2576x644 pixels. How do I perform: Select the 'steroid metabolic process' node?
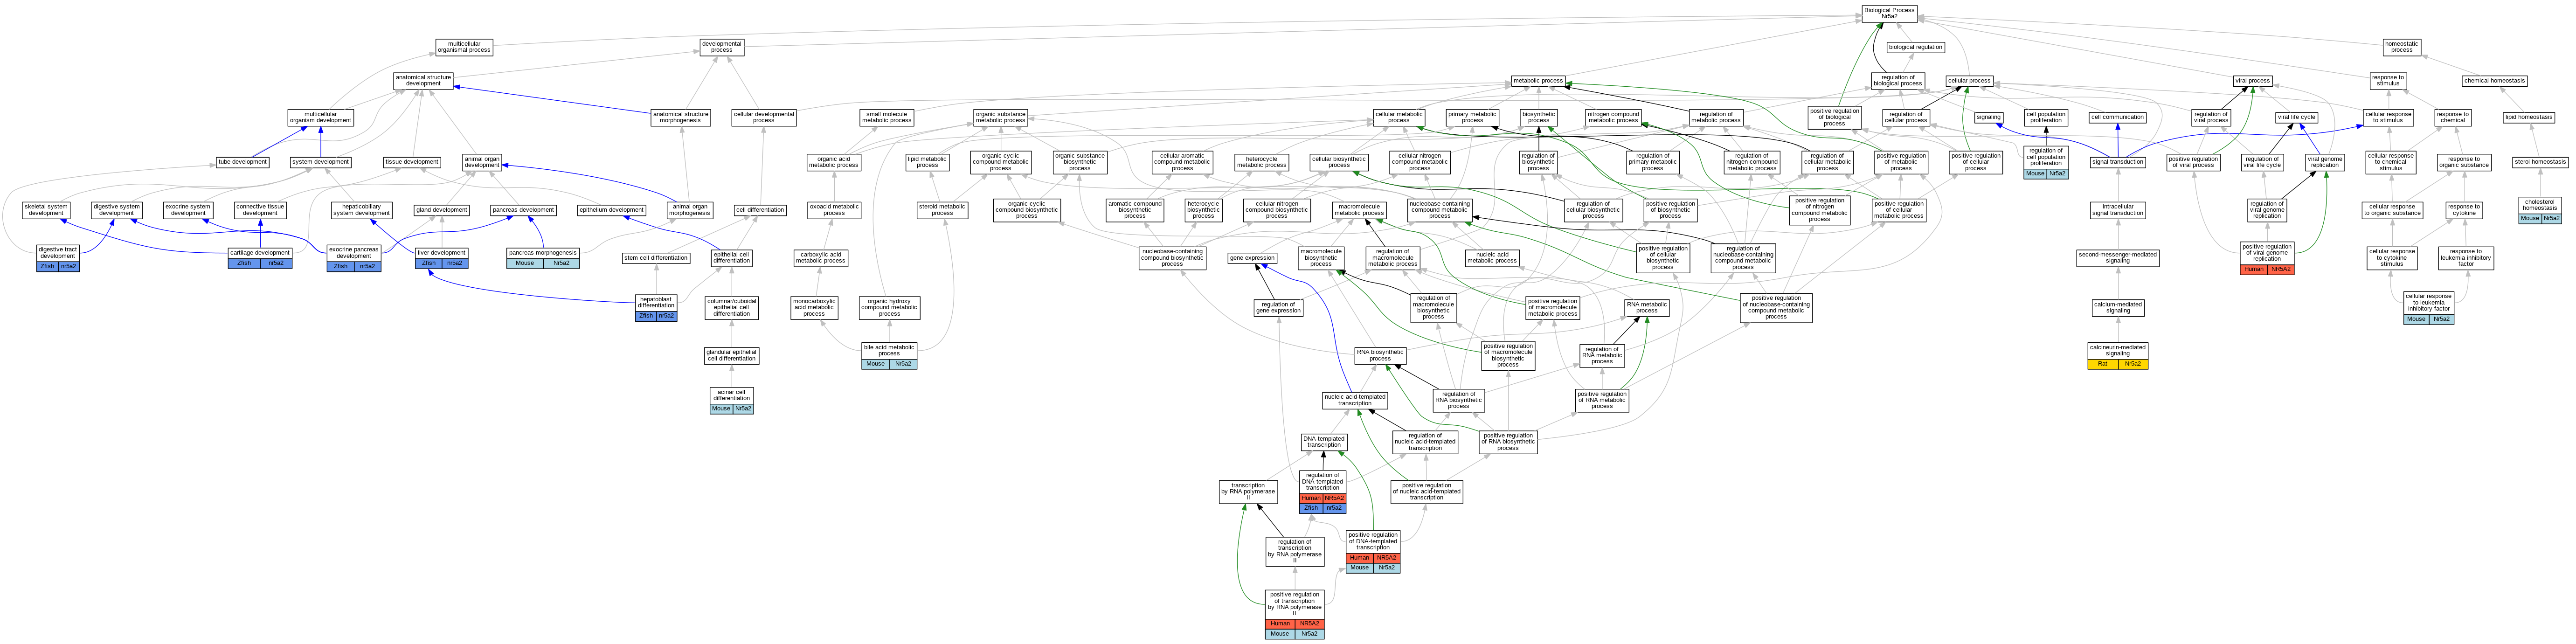pos(942,210)
